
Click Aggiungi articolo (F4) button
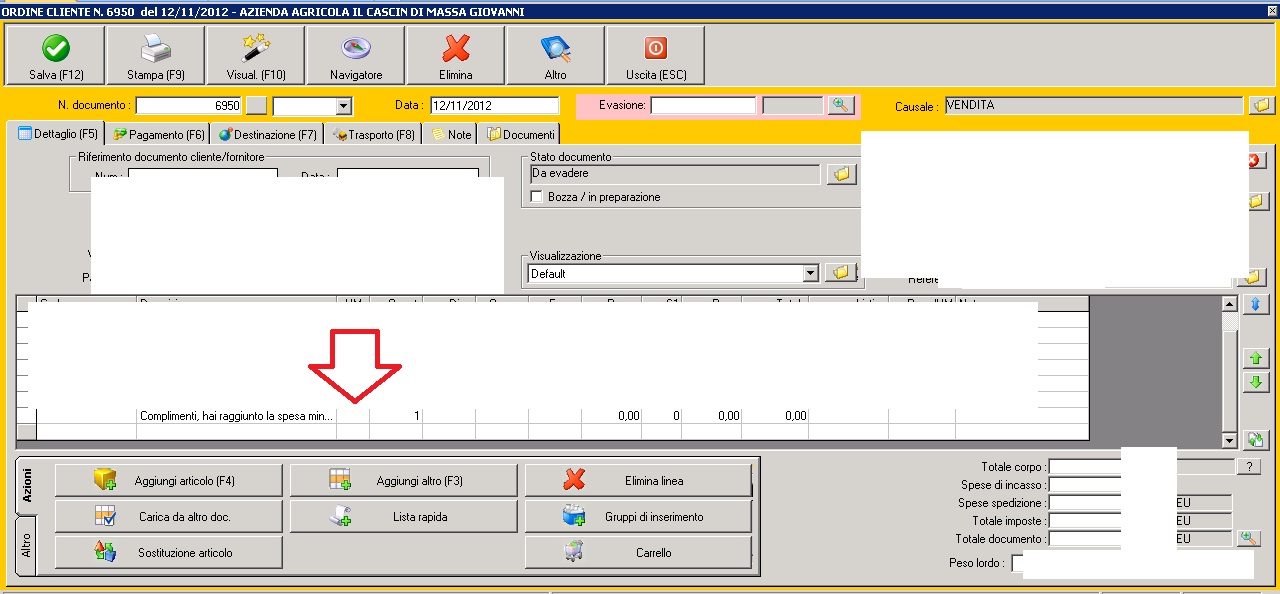(x=169, y=481)
